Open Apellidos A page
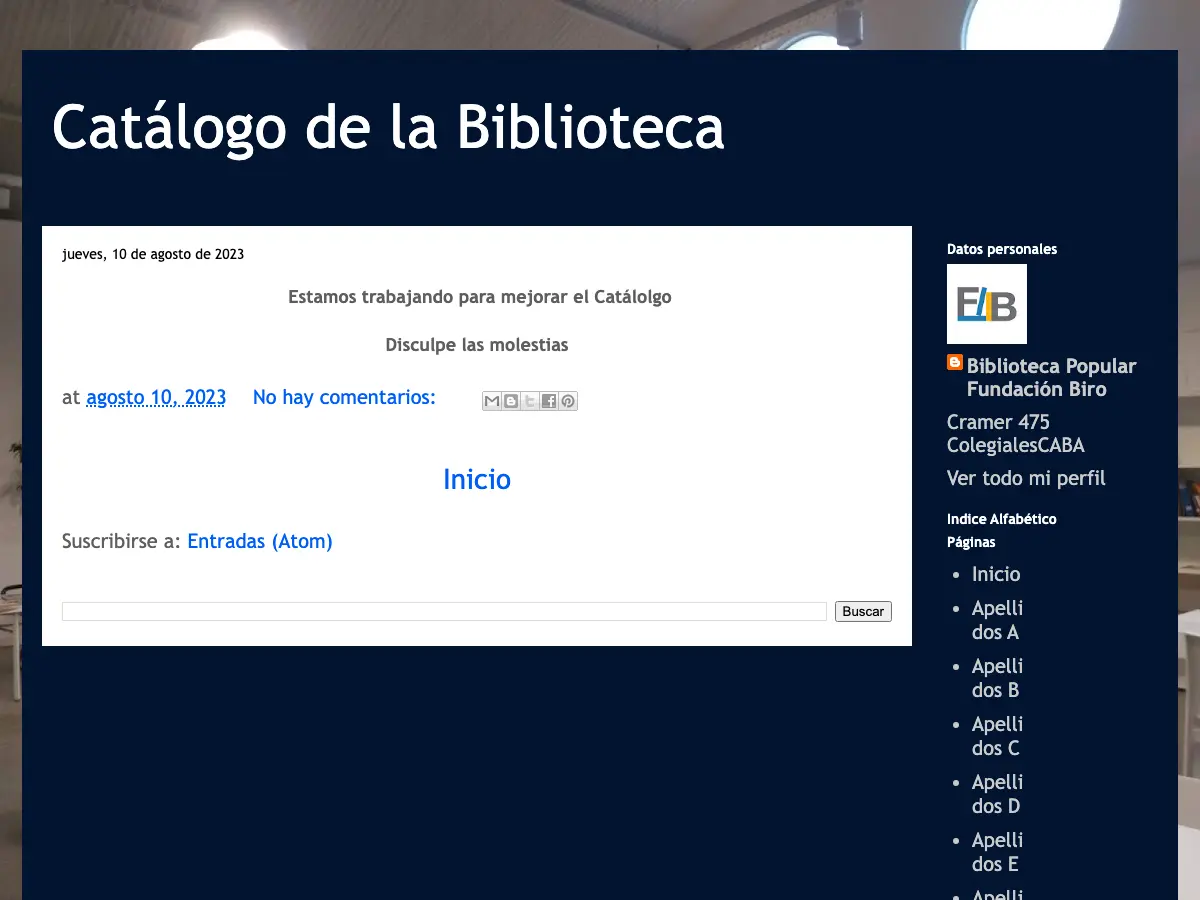This screenshot has height=900, width=1200. click(x=997, y=620)
